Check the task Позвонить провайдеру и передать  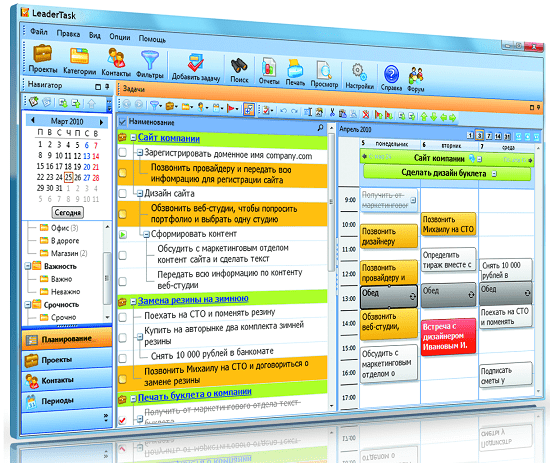click(x=122, y=173)
